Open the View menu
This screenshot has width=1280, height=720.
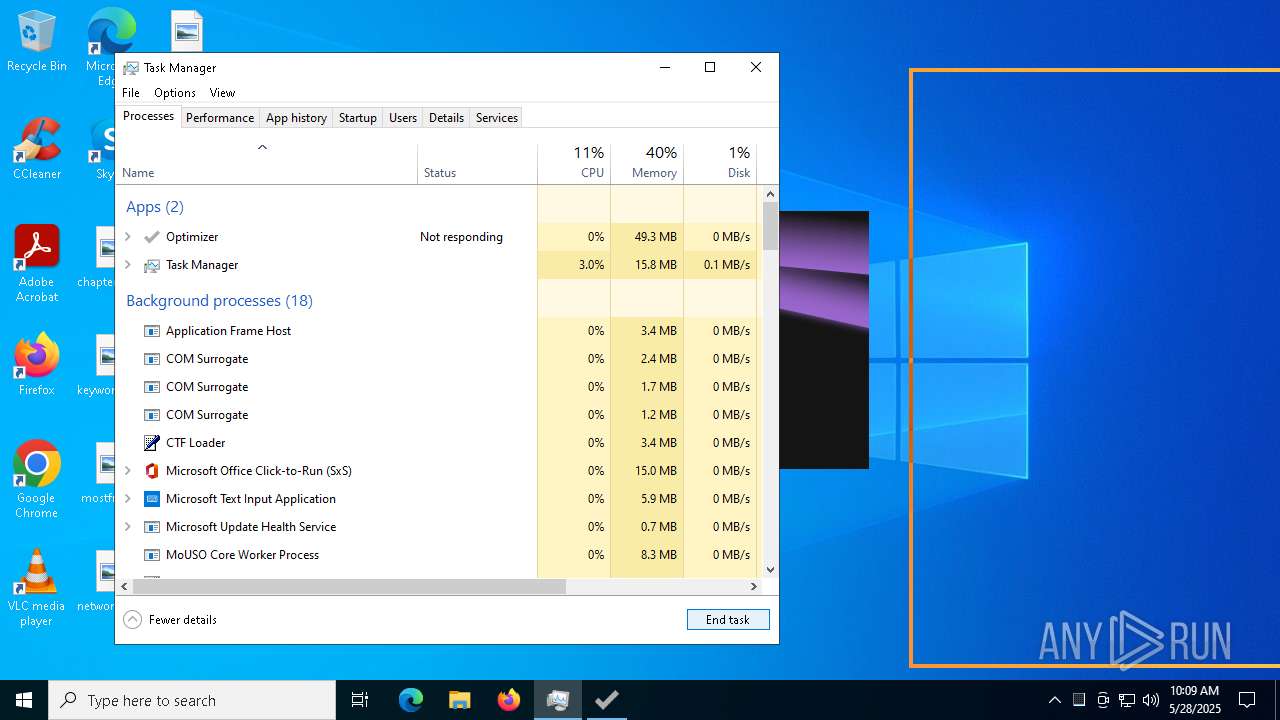click(x=222, y=93)
